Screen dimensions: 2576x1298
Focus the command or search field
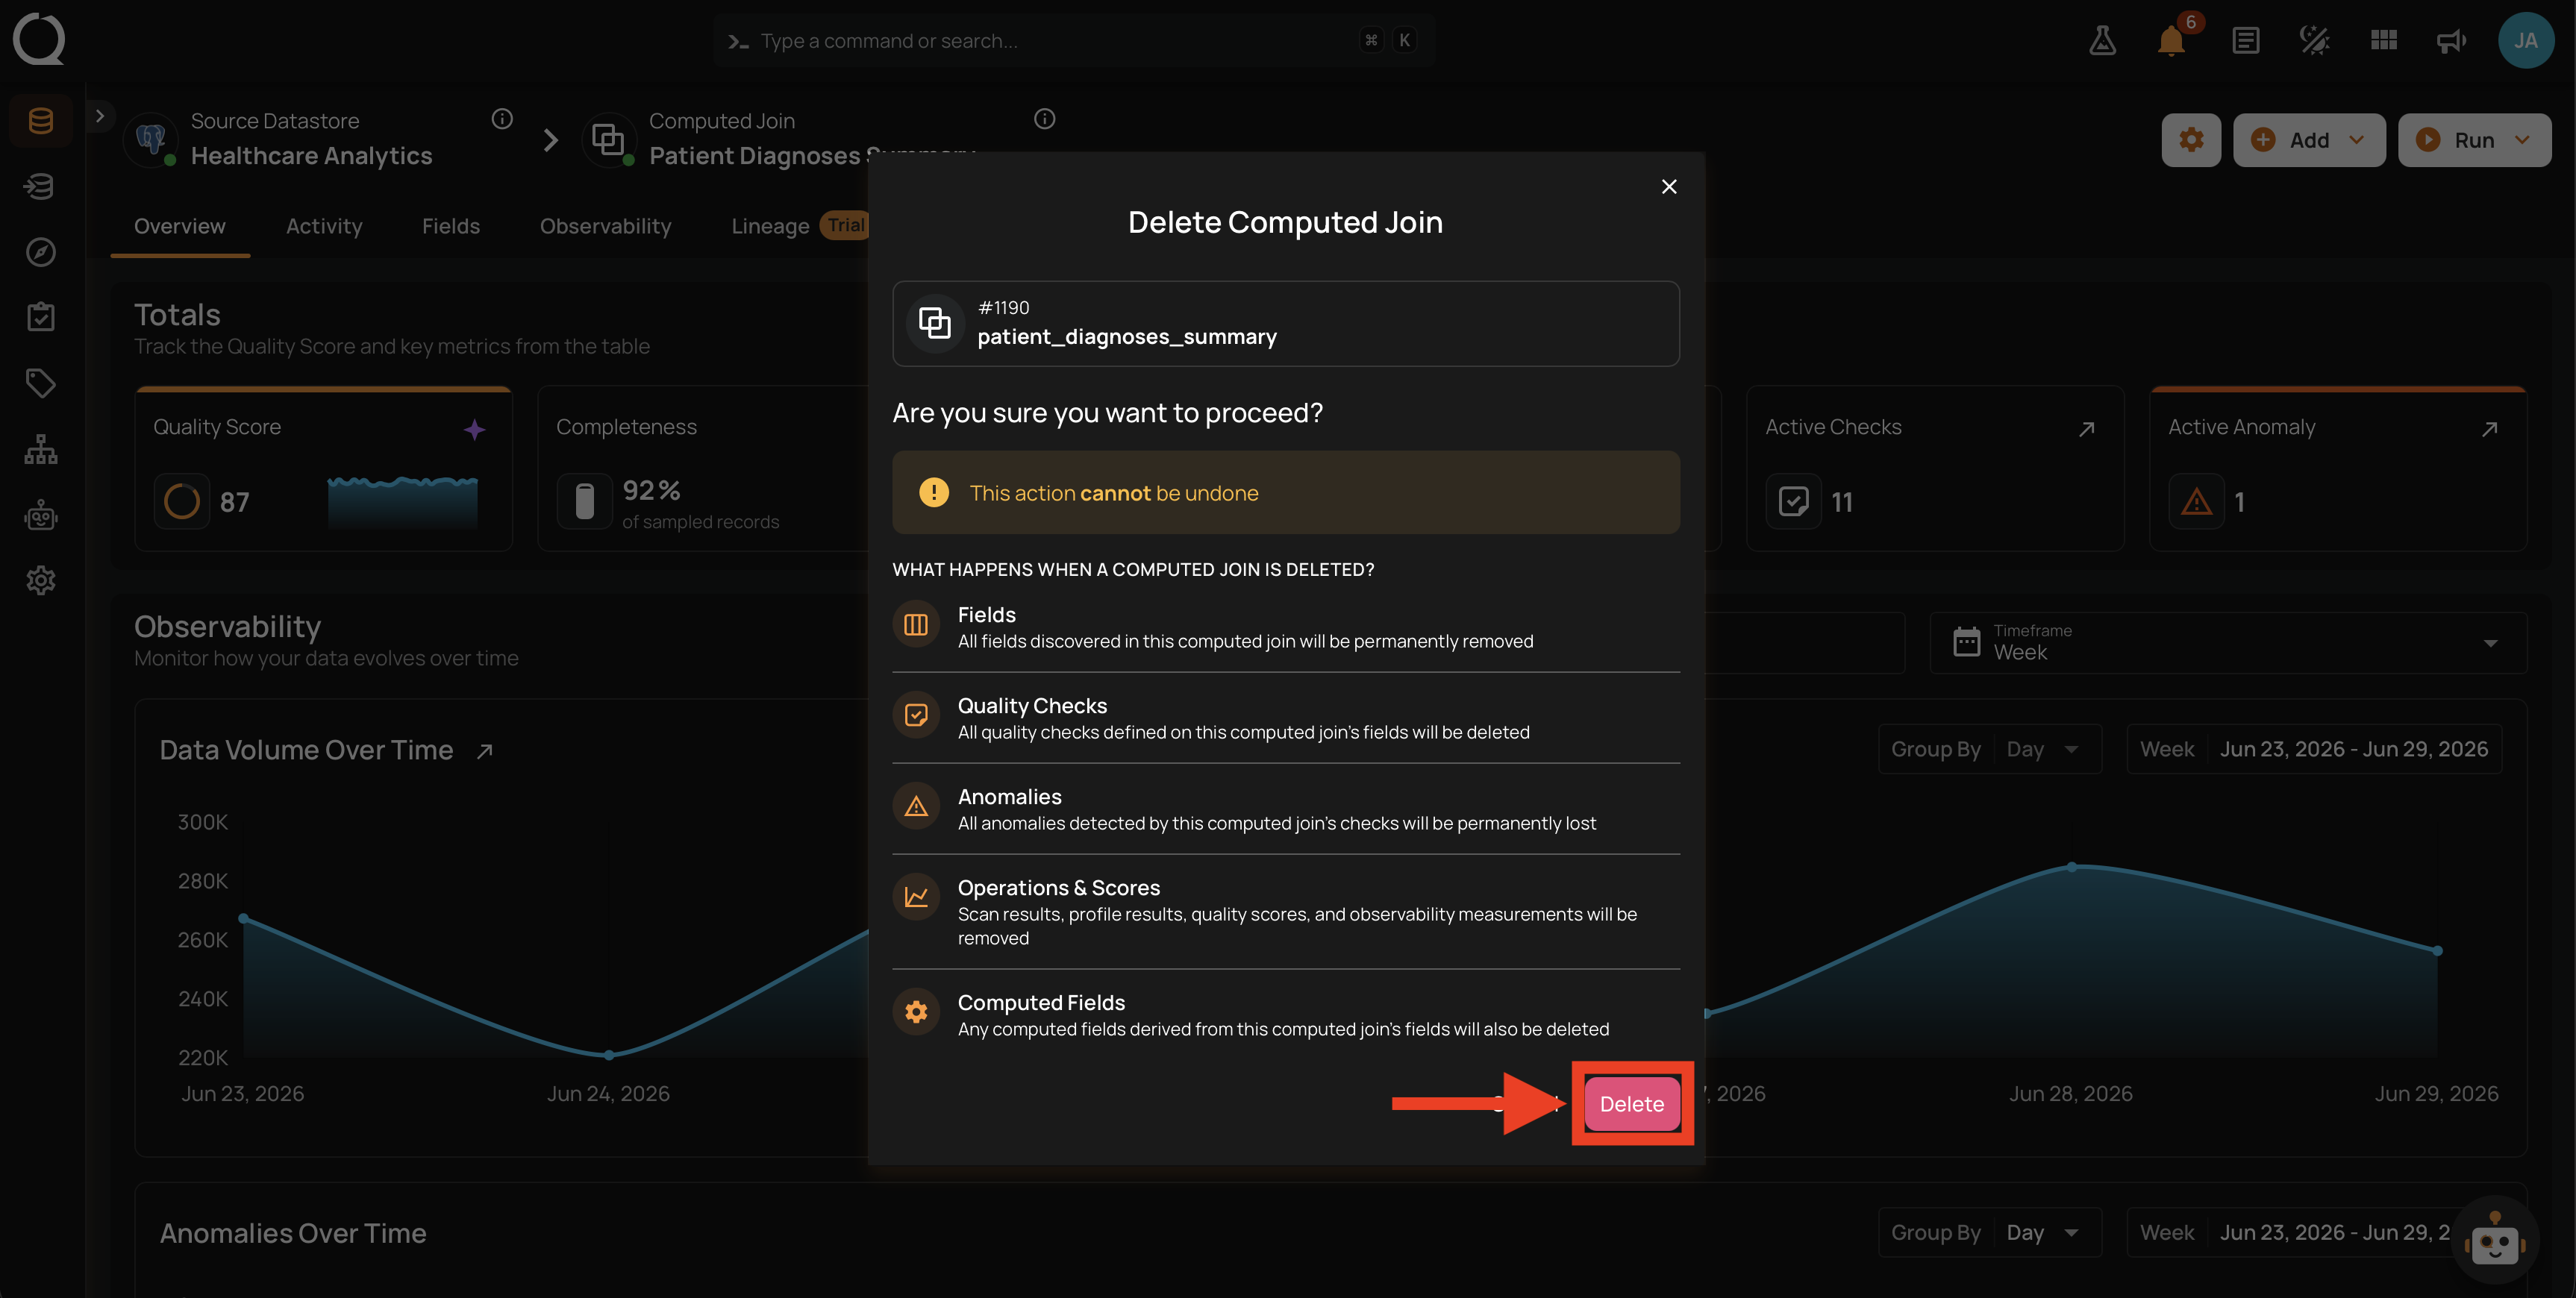(1074, 40)
